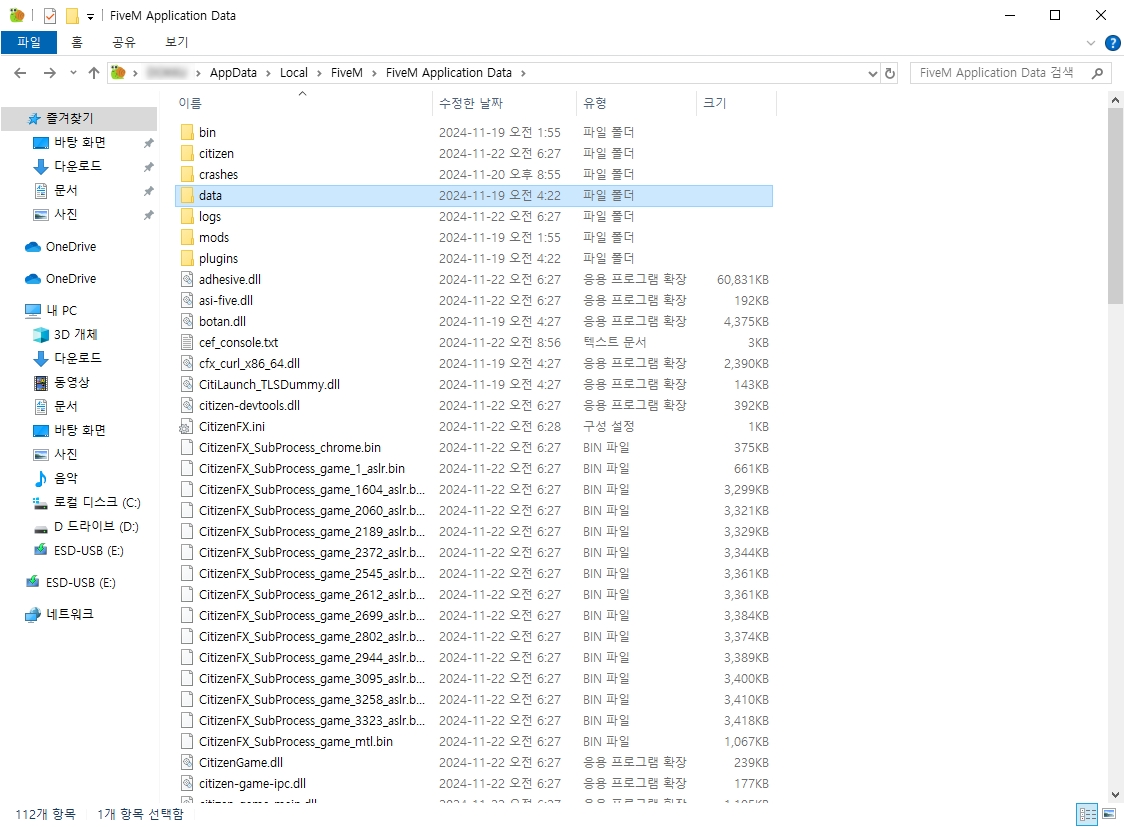Viewport: 1125px width, 827px height.
Task: Select the cef_console.txt file icon
Action: 186,343
